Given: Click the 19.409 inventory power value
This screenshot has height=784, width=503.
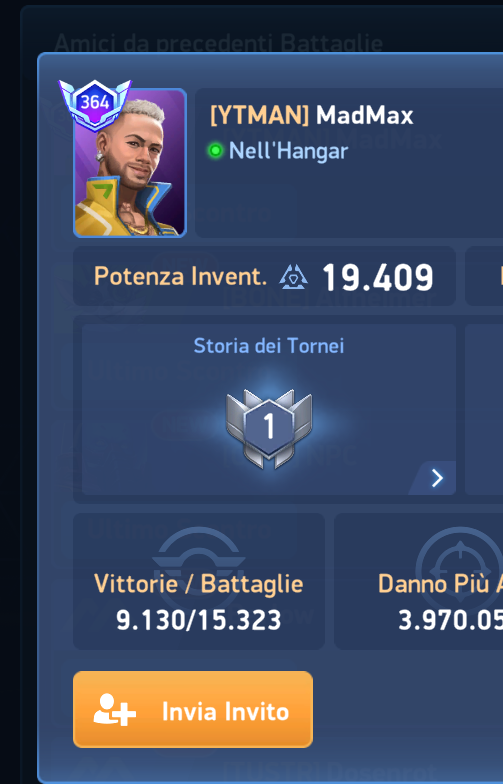Looking at the screenshot, I should pyautogui.click(x=378, y=277).
